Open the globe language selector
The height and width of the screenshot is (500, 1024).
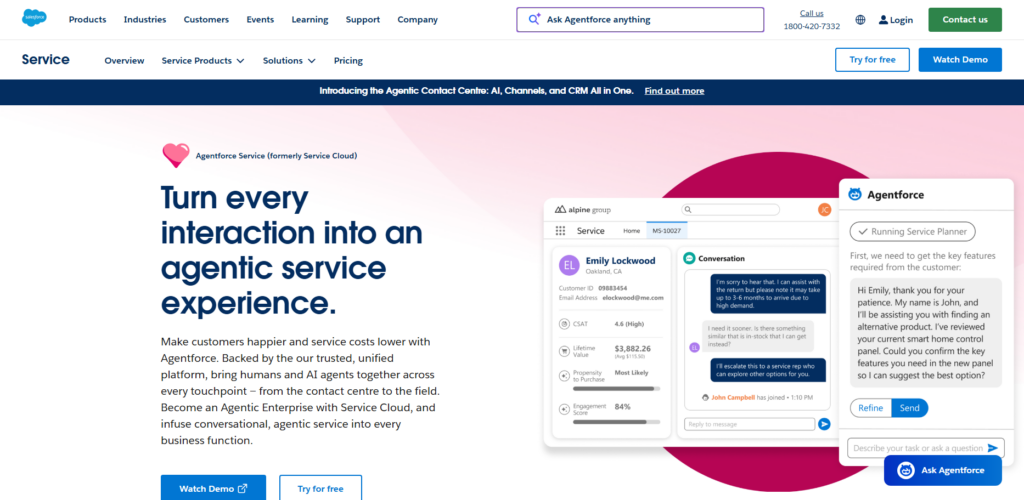coord(860,20)
